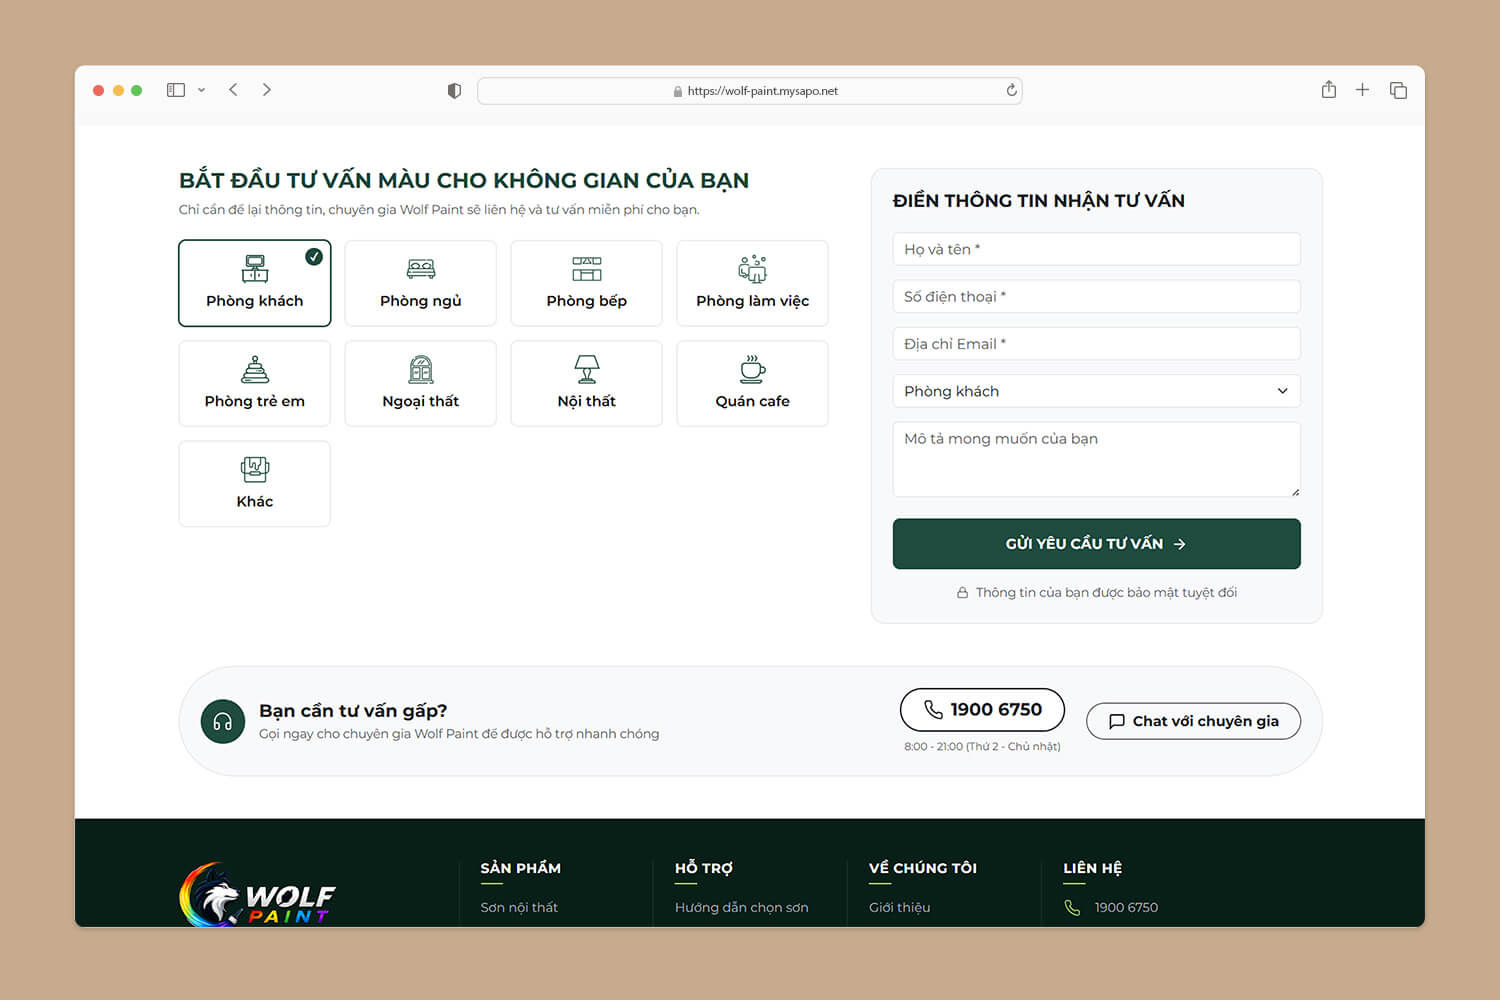Submit with Gửi yêu cầu tư vấn button
Screen dimensions: 1500x1000
tap(1096, 544)
